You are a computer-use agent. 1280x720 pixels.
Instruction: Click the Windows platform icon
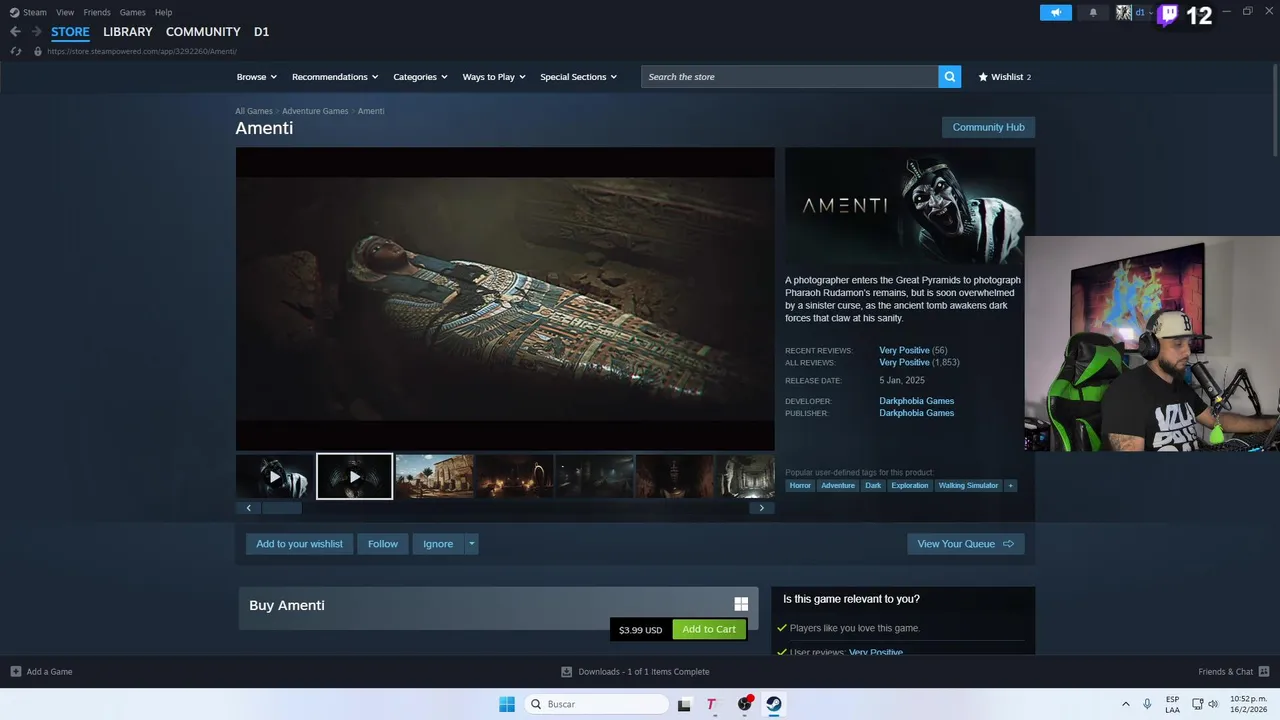click(x=741, y=604)
